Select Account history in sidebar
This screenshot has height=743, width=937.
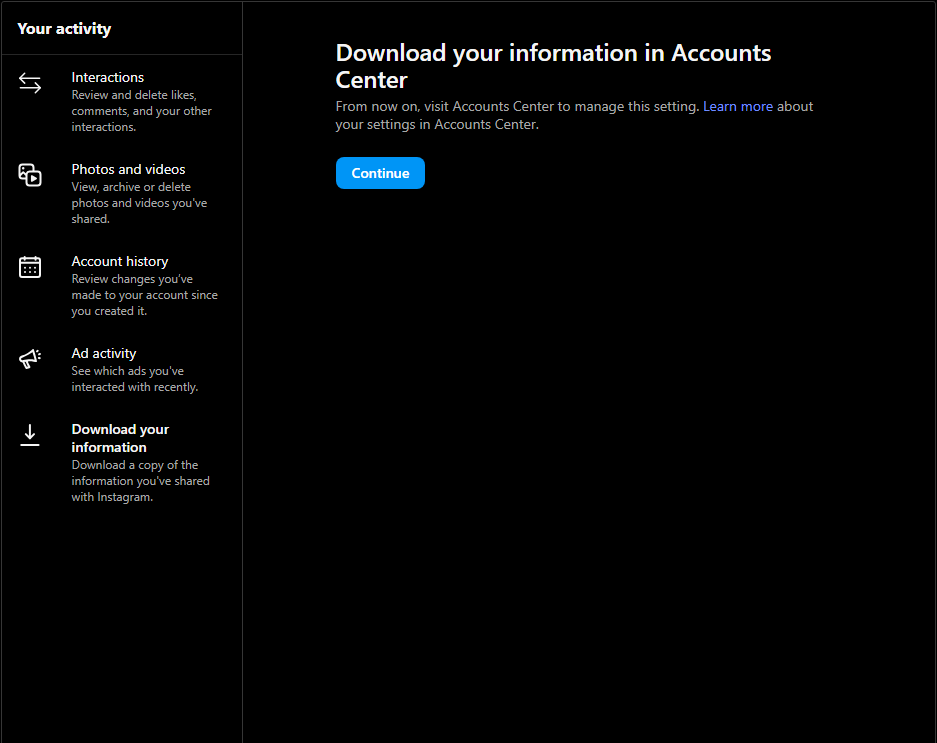[122, 286]
